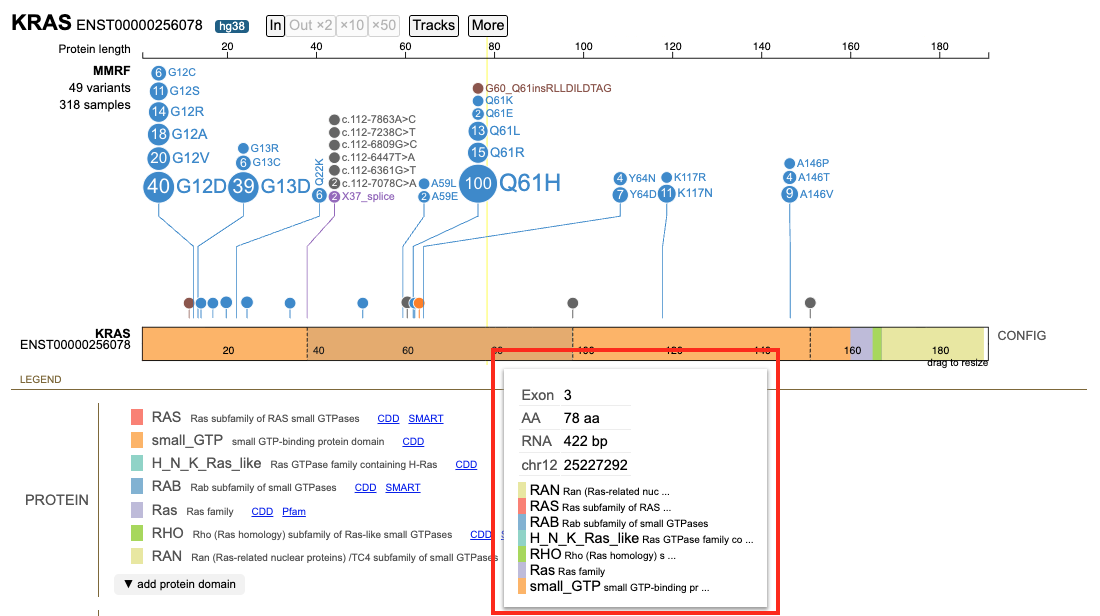Select the purple X37_splice variant marker
This screenshot has width=1100, height=616.
pyautogui.click(x=335, y=196)
